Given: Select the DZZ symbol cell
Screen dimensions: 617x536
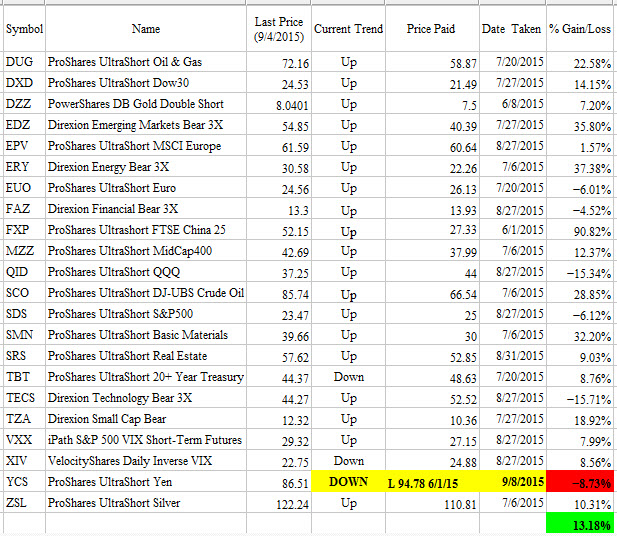Looking at the screenshot, I should pyautogui.click(x=24, y=104).
